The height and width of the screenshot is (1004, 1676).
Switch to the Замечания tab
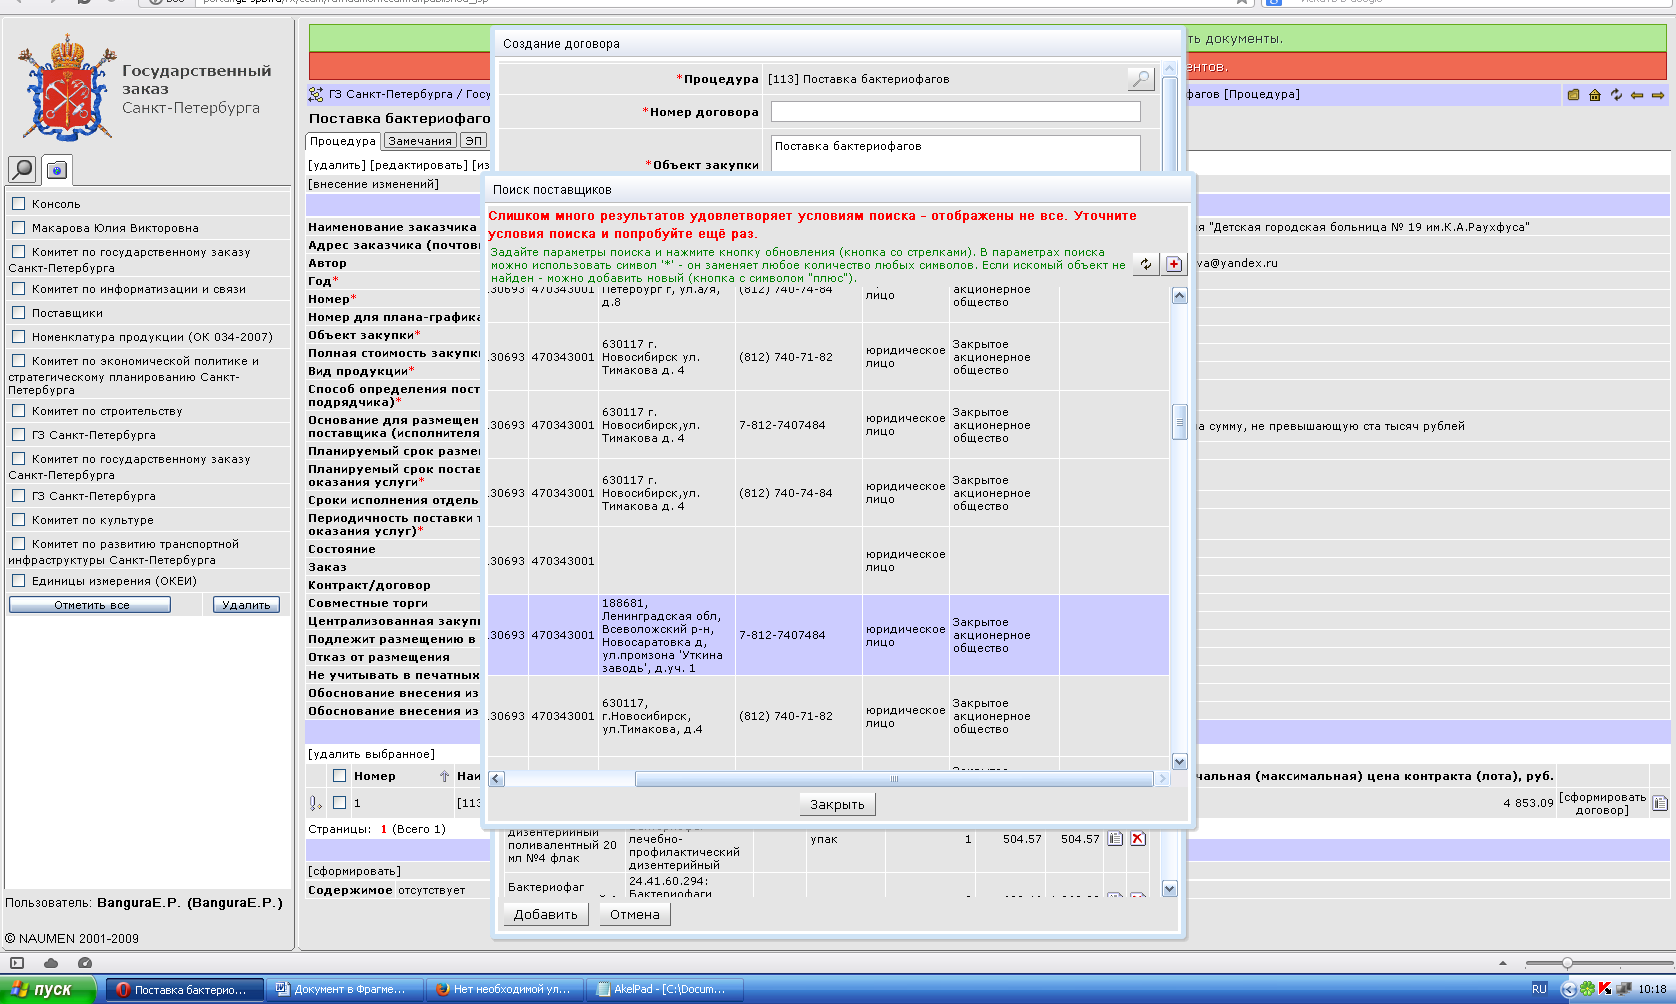(420, 141)
